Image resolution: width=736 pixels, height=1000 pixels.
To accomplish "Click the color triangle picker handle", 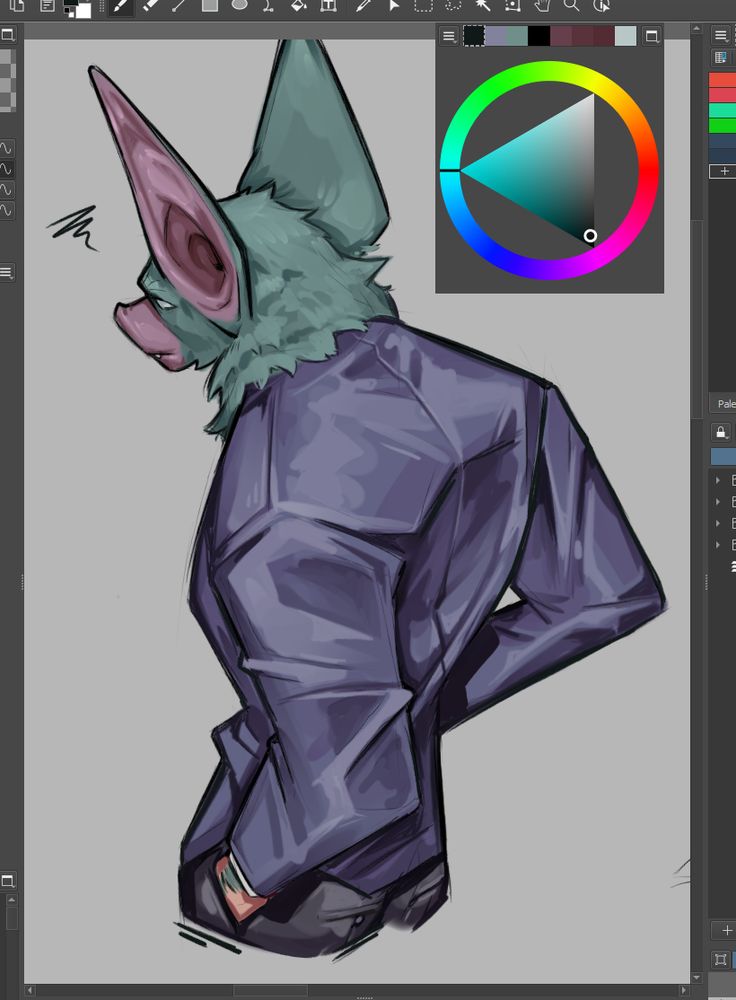I will pyautogui.click(x=590, y=236).
